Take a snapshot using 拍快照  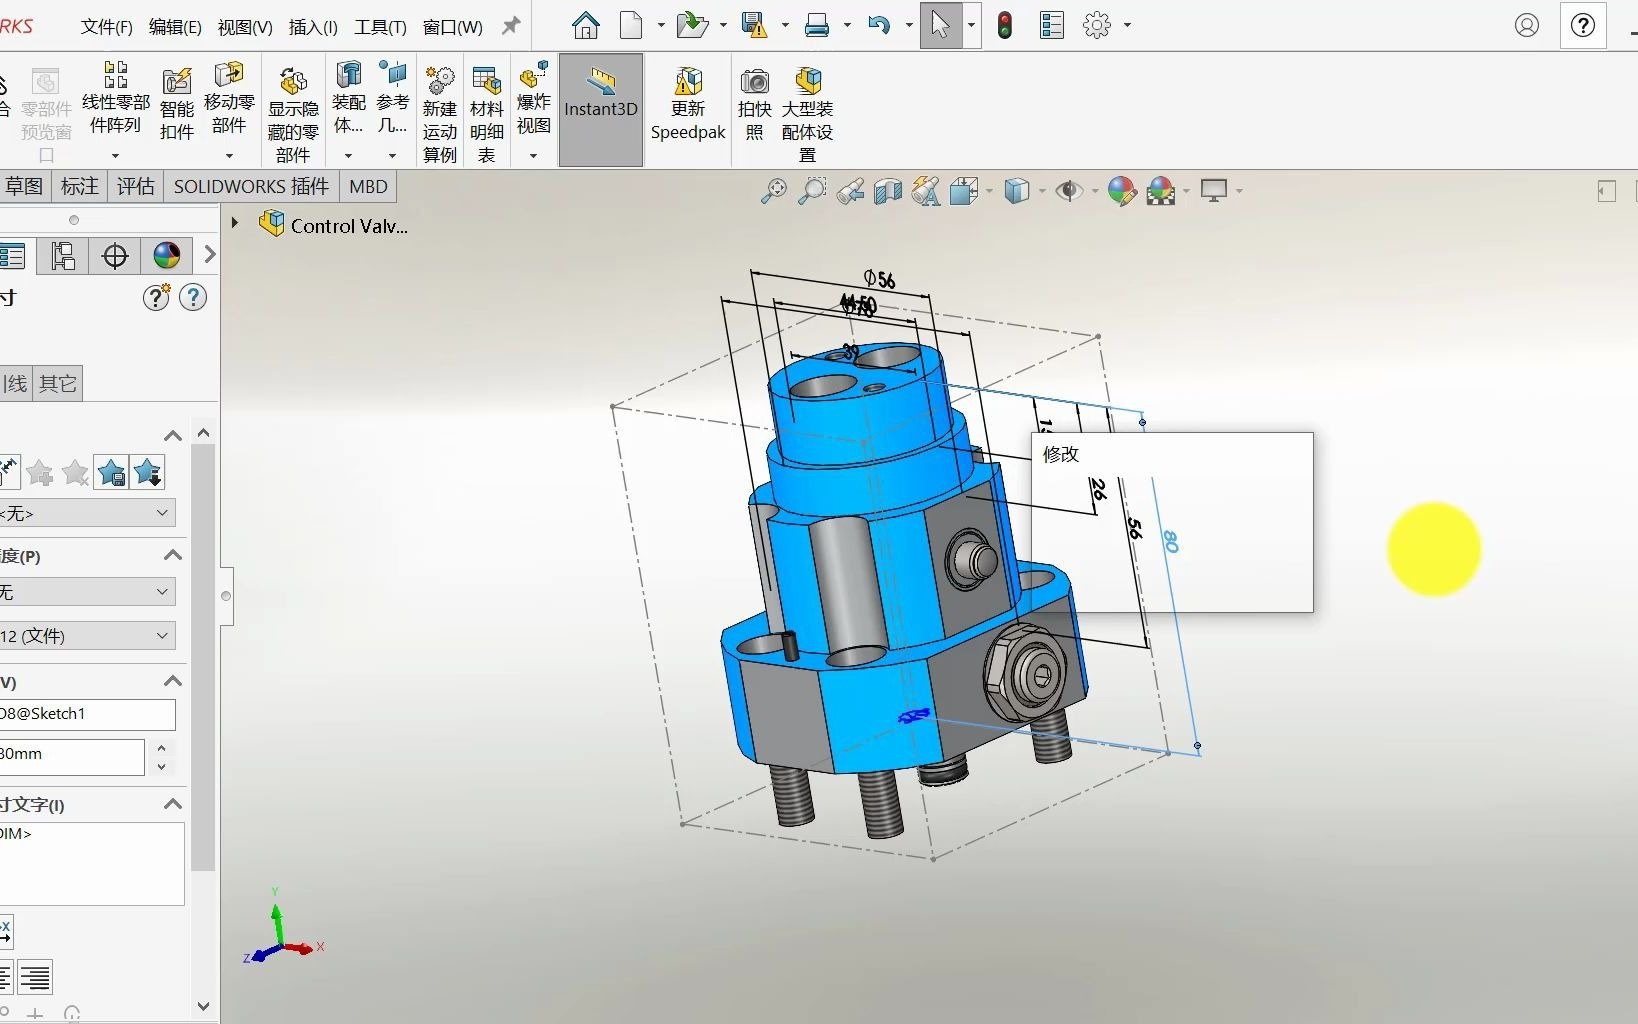[754, 110]
